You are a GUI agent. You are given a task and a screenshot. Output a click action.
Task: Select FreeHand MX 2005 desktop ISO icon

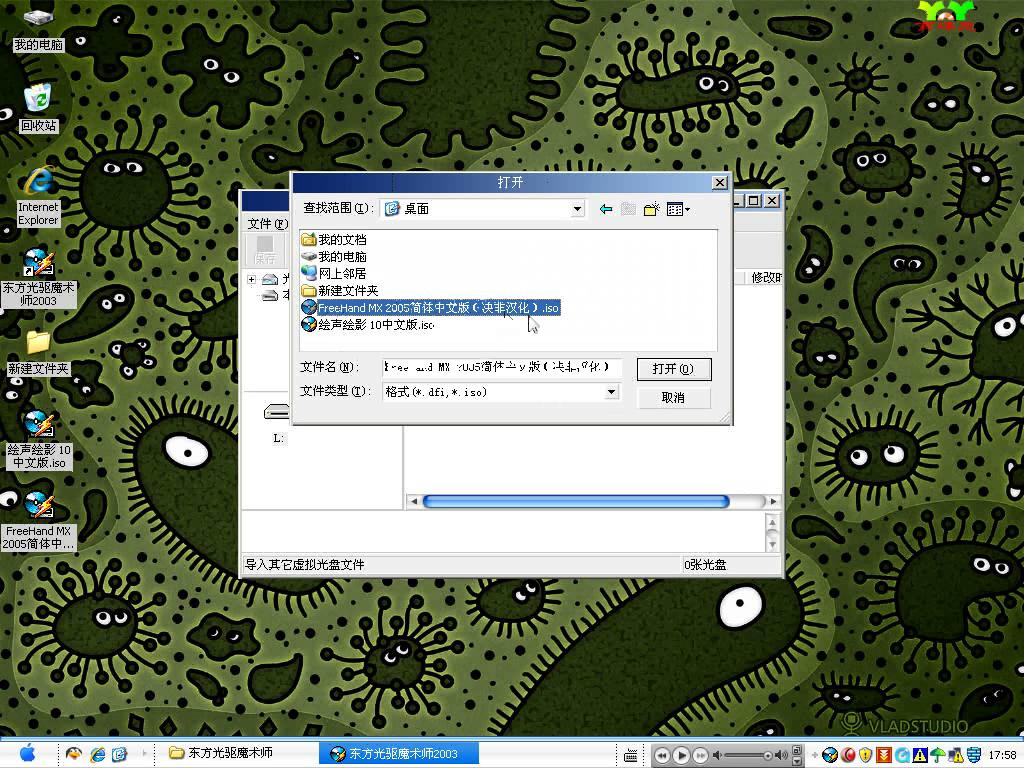coord(39,521)
